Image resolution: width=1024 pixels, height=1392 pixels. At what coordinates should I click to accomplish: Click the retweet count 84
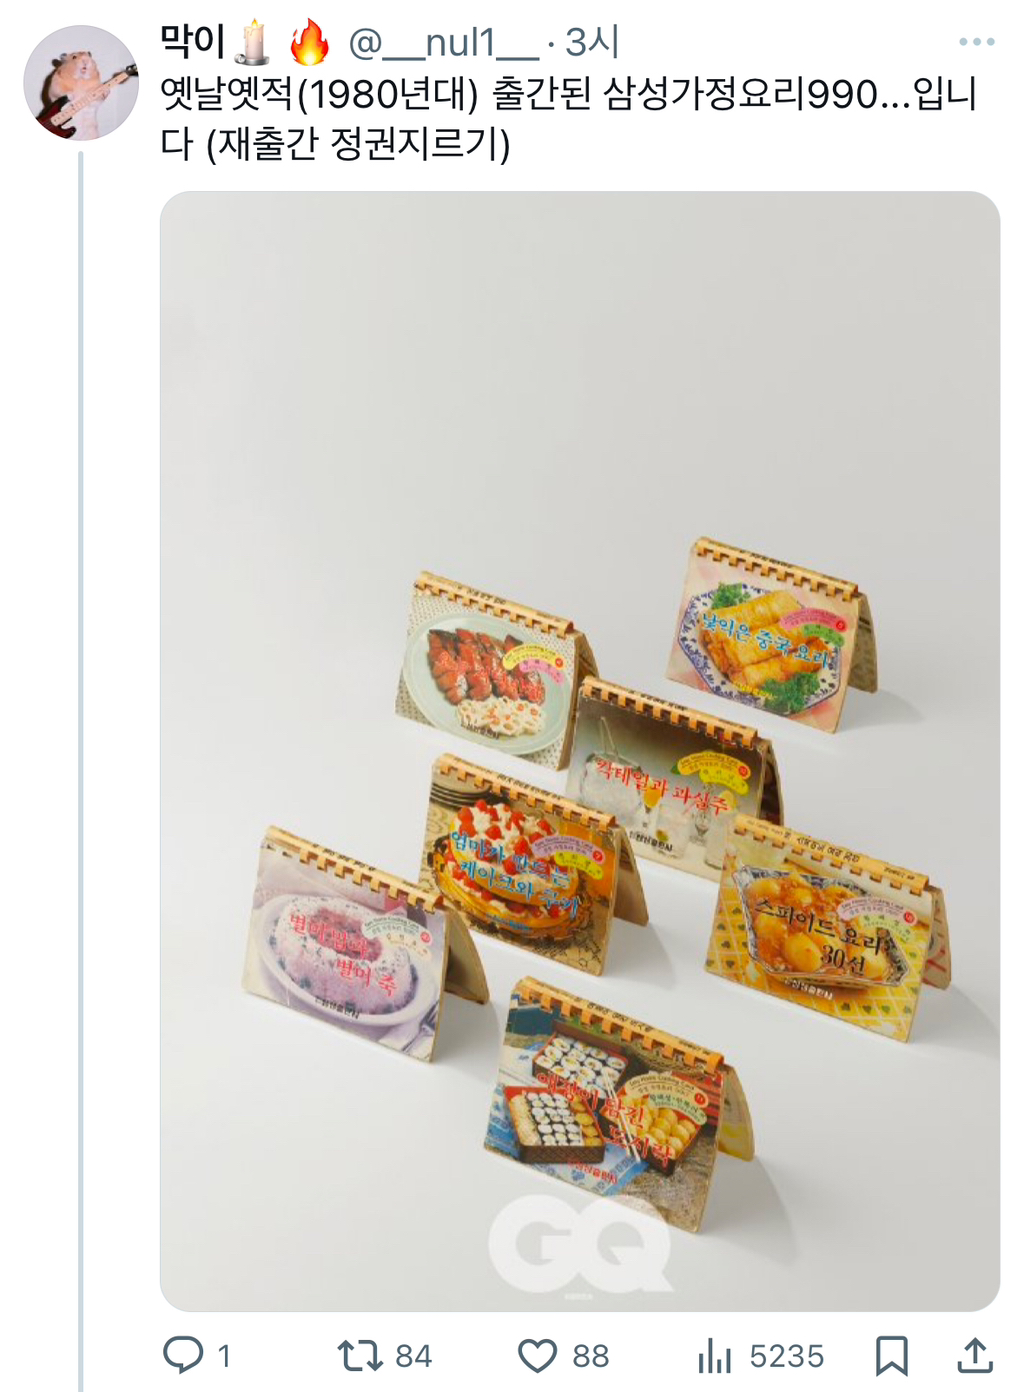pyautogui.click(x=413, y=1356)
